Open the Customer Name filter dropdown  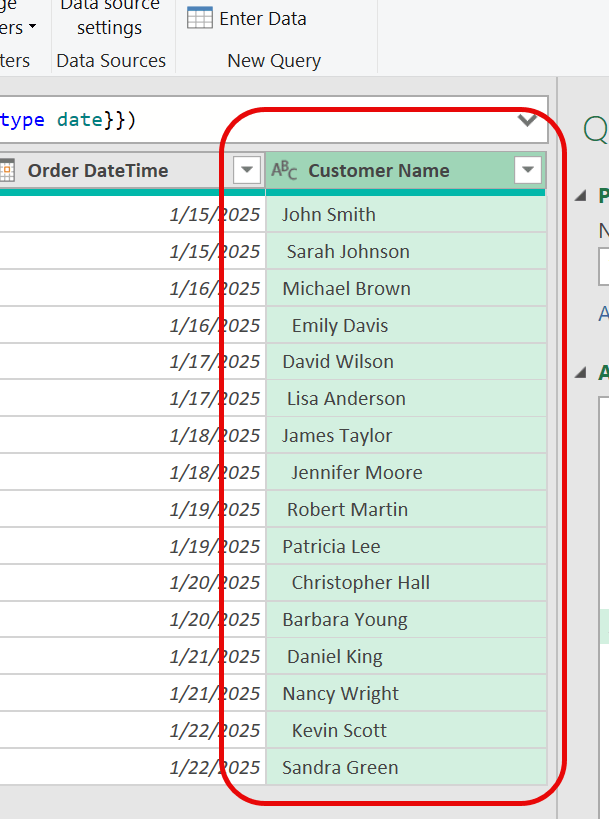(528, 170)
